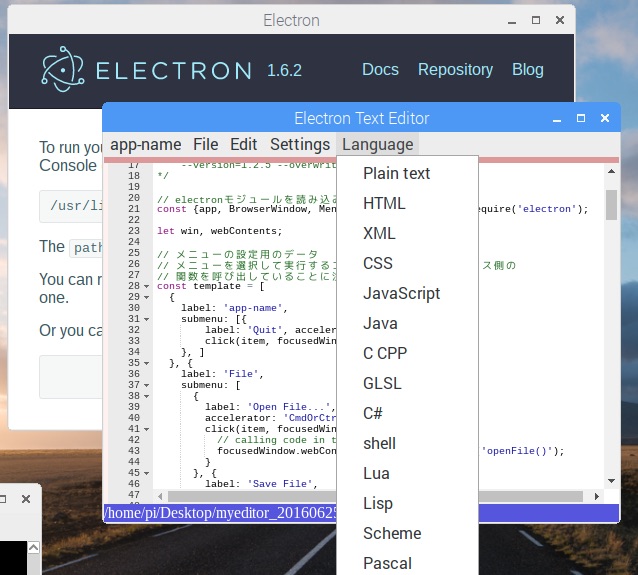Open the File menu
The width and height of the screenshot is (638, 575).
coord(205,144)
